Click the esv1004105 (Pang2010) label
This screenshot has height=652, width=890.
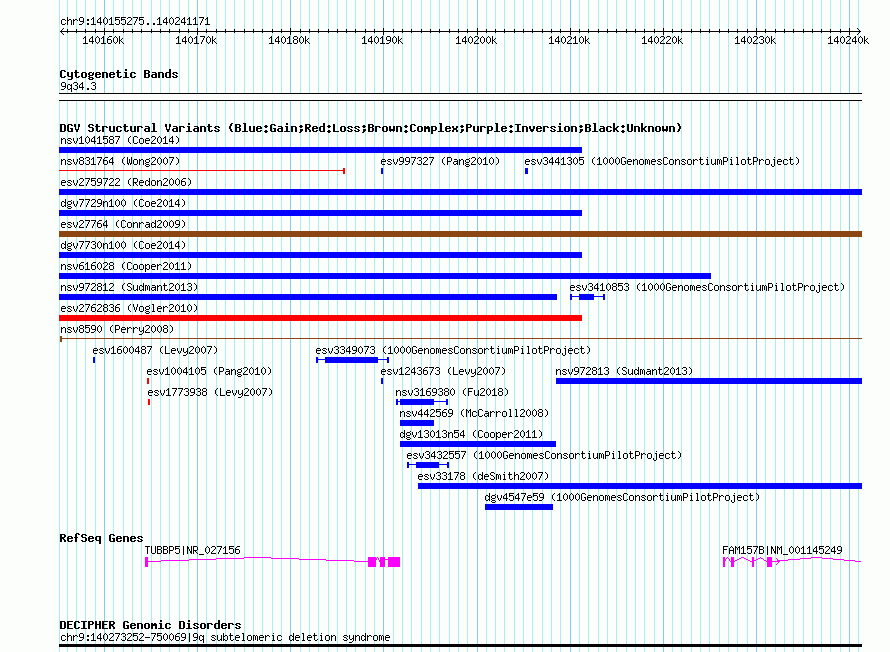[209, 371]
